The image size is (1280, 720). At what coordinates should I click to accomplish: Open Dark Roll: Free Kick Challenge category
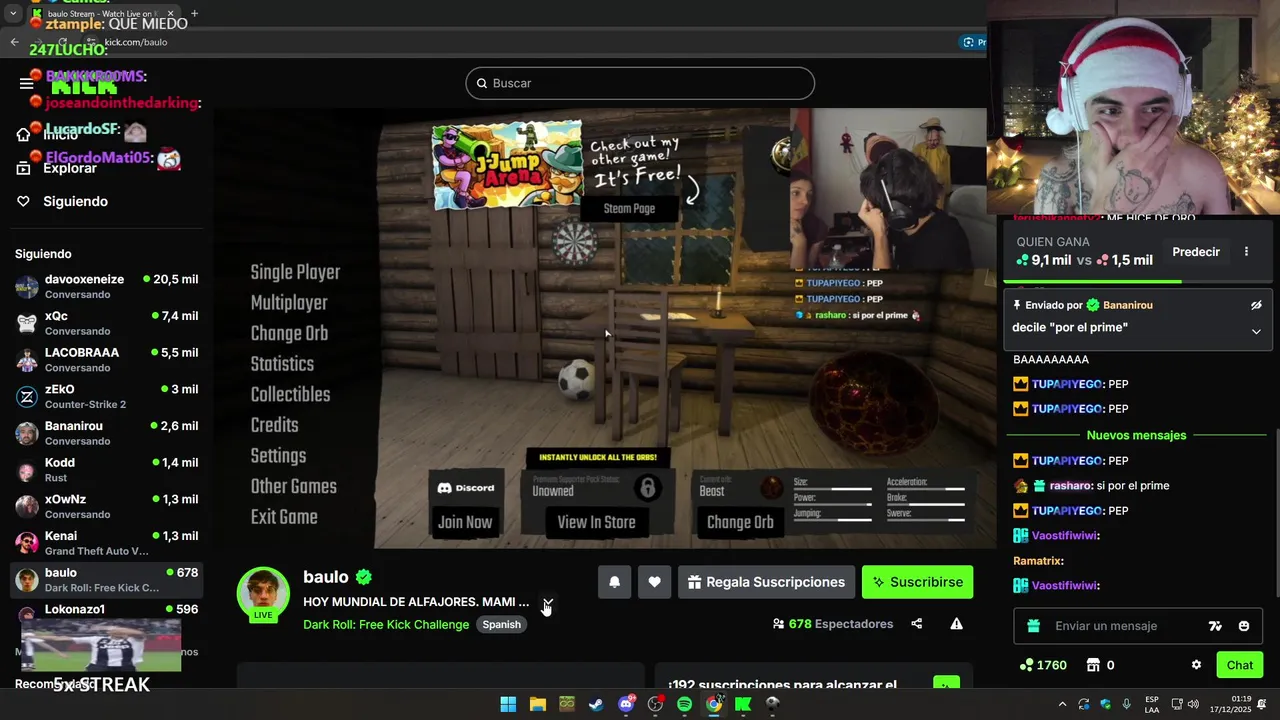[x=386, y=624]
